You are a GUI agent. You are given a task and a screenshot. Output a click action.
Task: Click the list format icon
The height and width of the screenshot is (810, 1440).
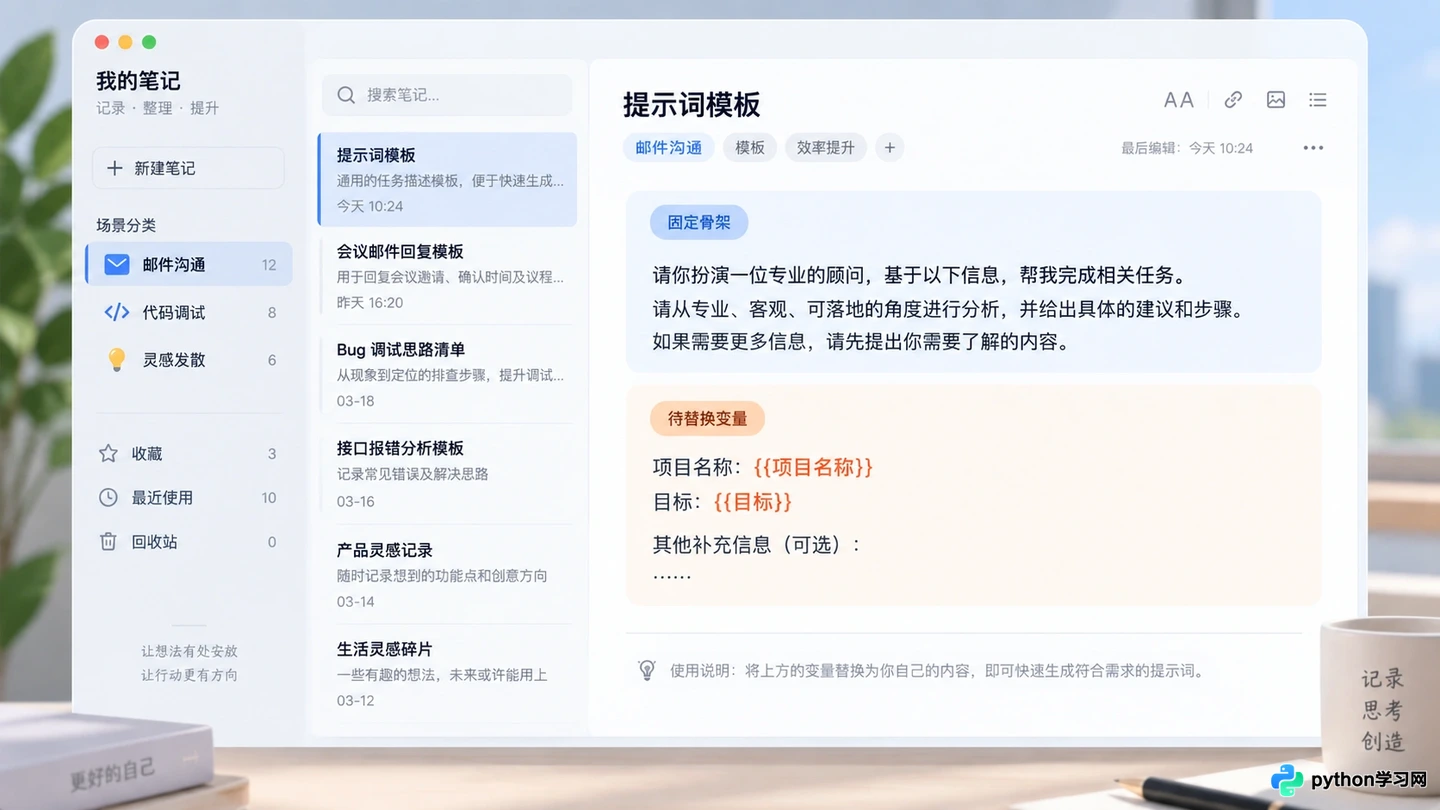pos(1318,100)
